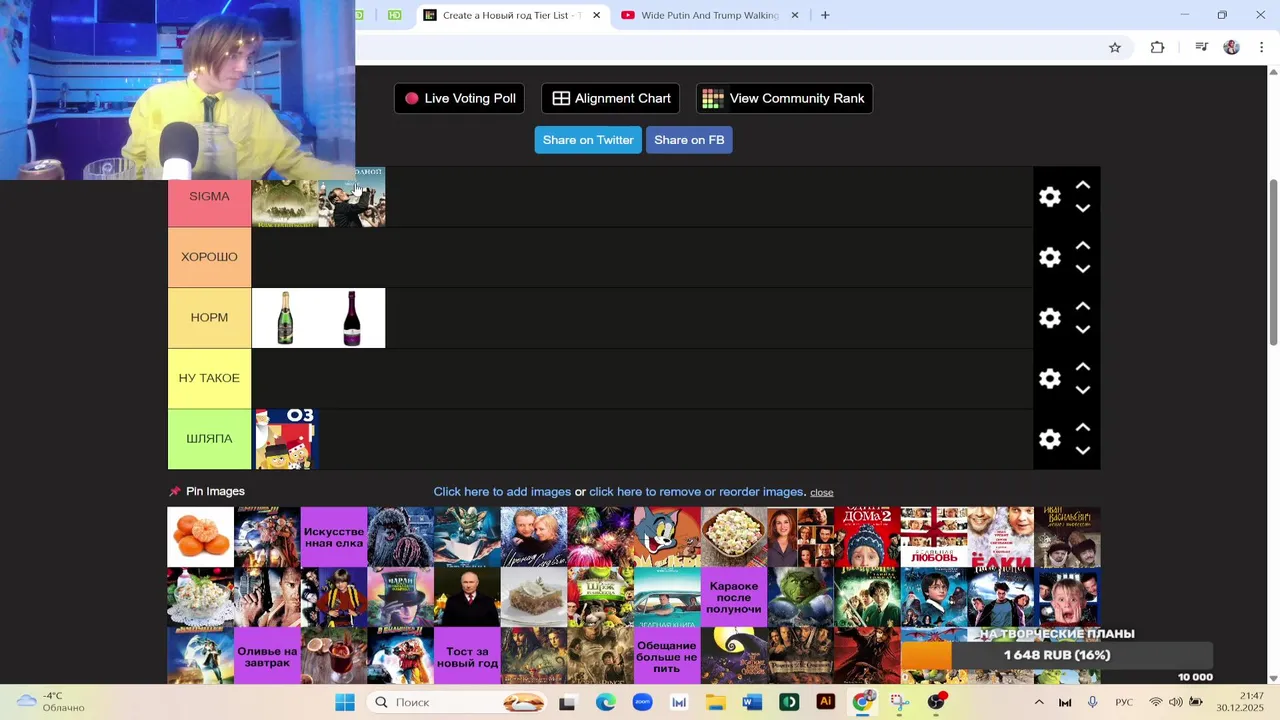Select the Grinch image
The height and width of the screenshot is (720, 1280).
(800, 597)
